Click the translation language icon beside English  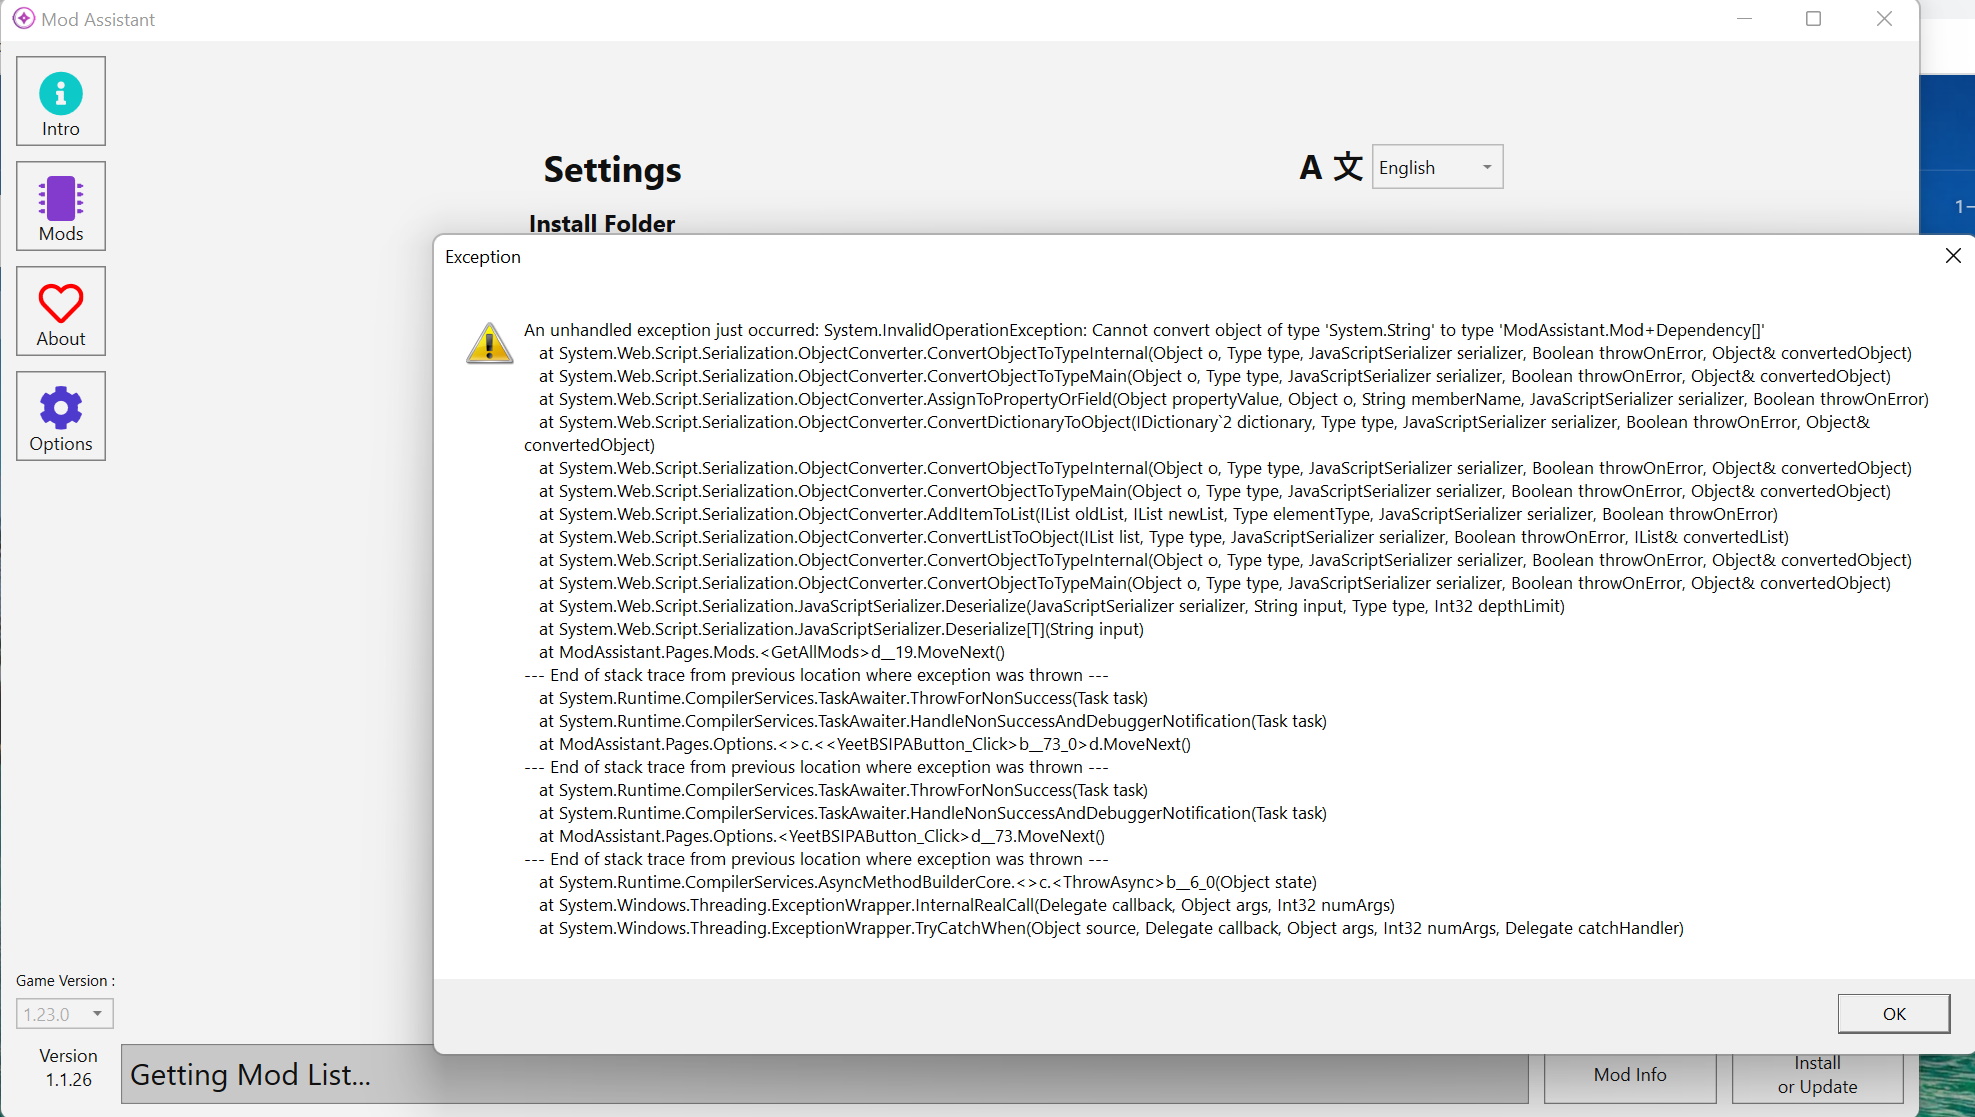pos(1331,167)
